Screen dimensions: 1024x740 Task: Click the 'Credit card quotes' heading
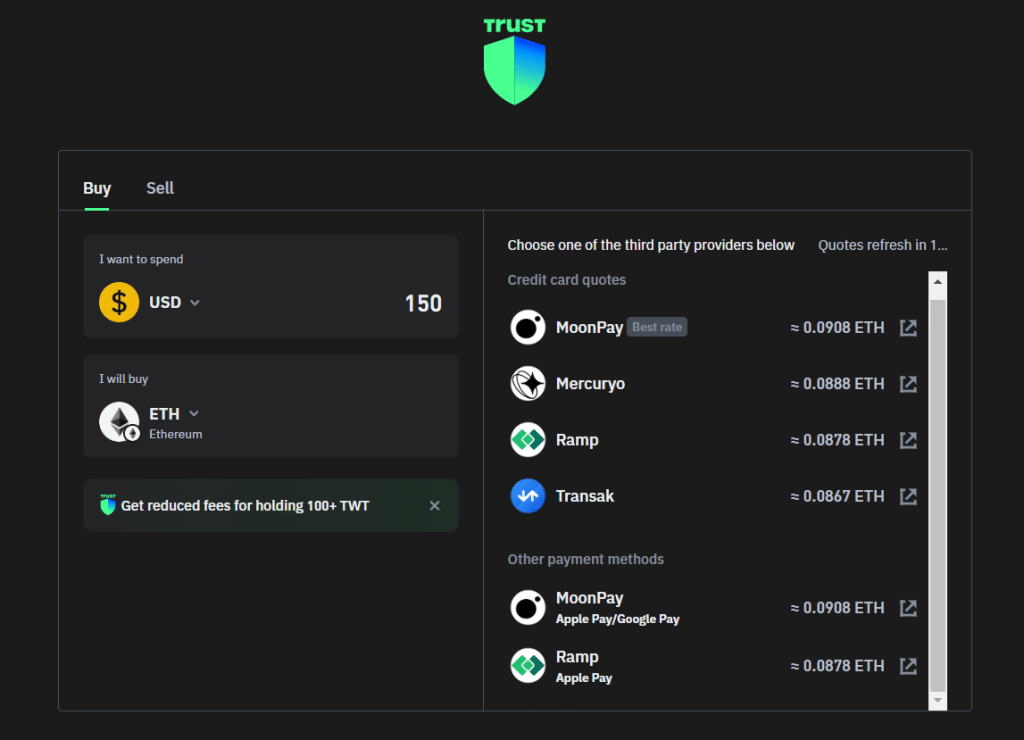(x=566, y=280)
